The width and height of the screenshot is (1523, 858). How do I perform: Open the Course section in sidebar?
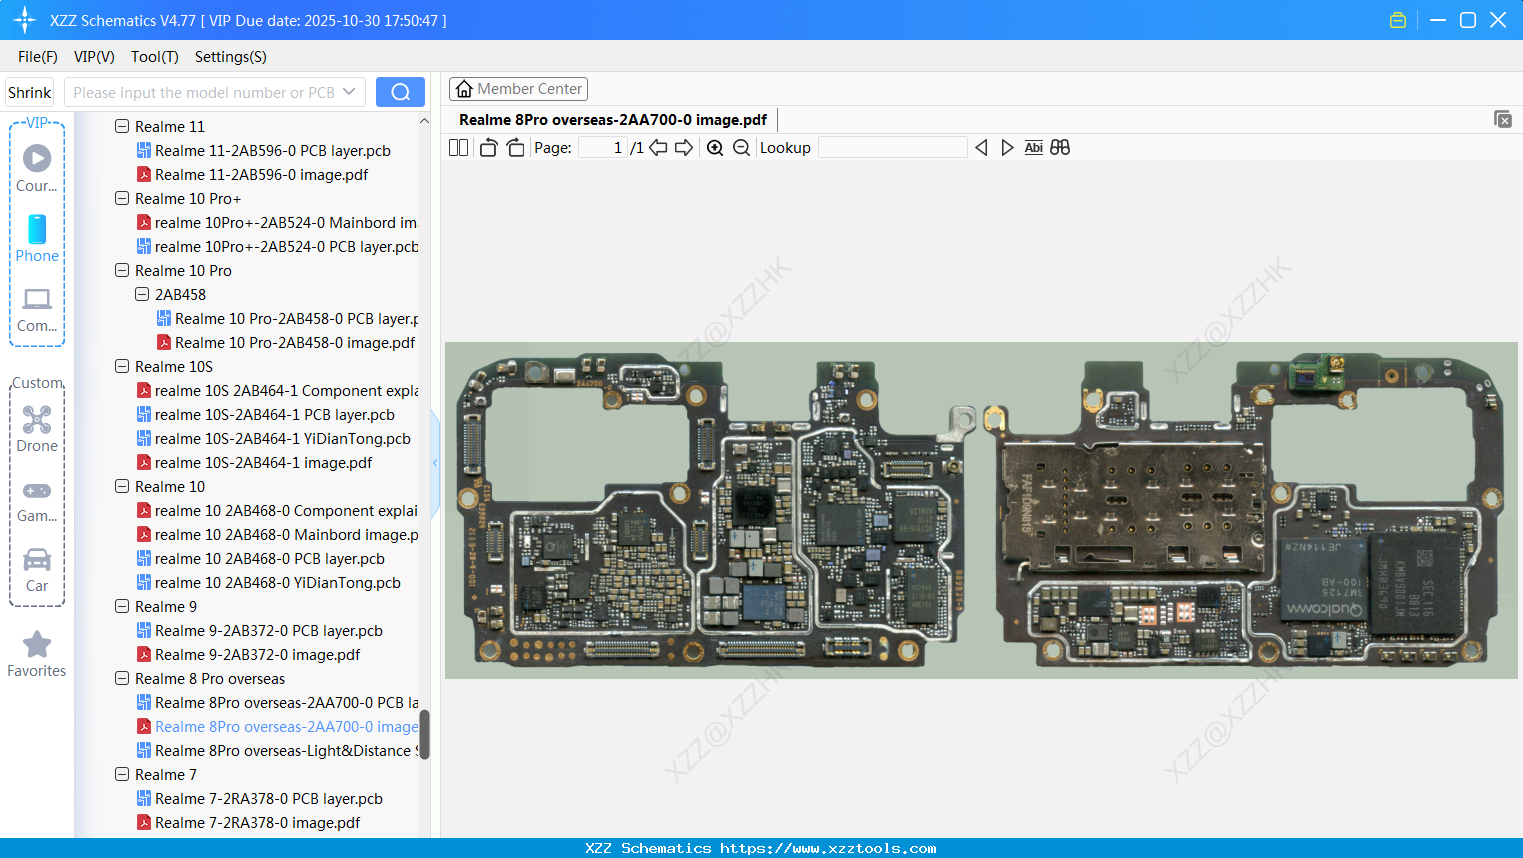click(x=37, y=168)
